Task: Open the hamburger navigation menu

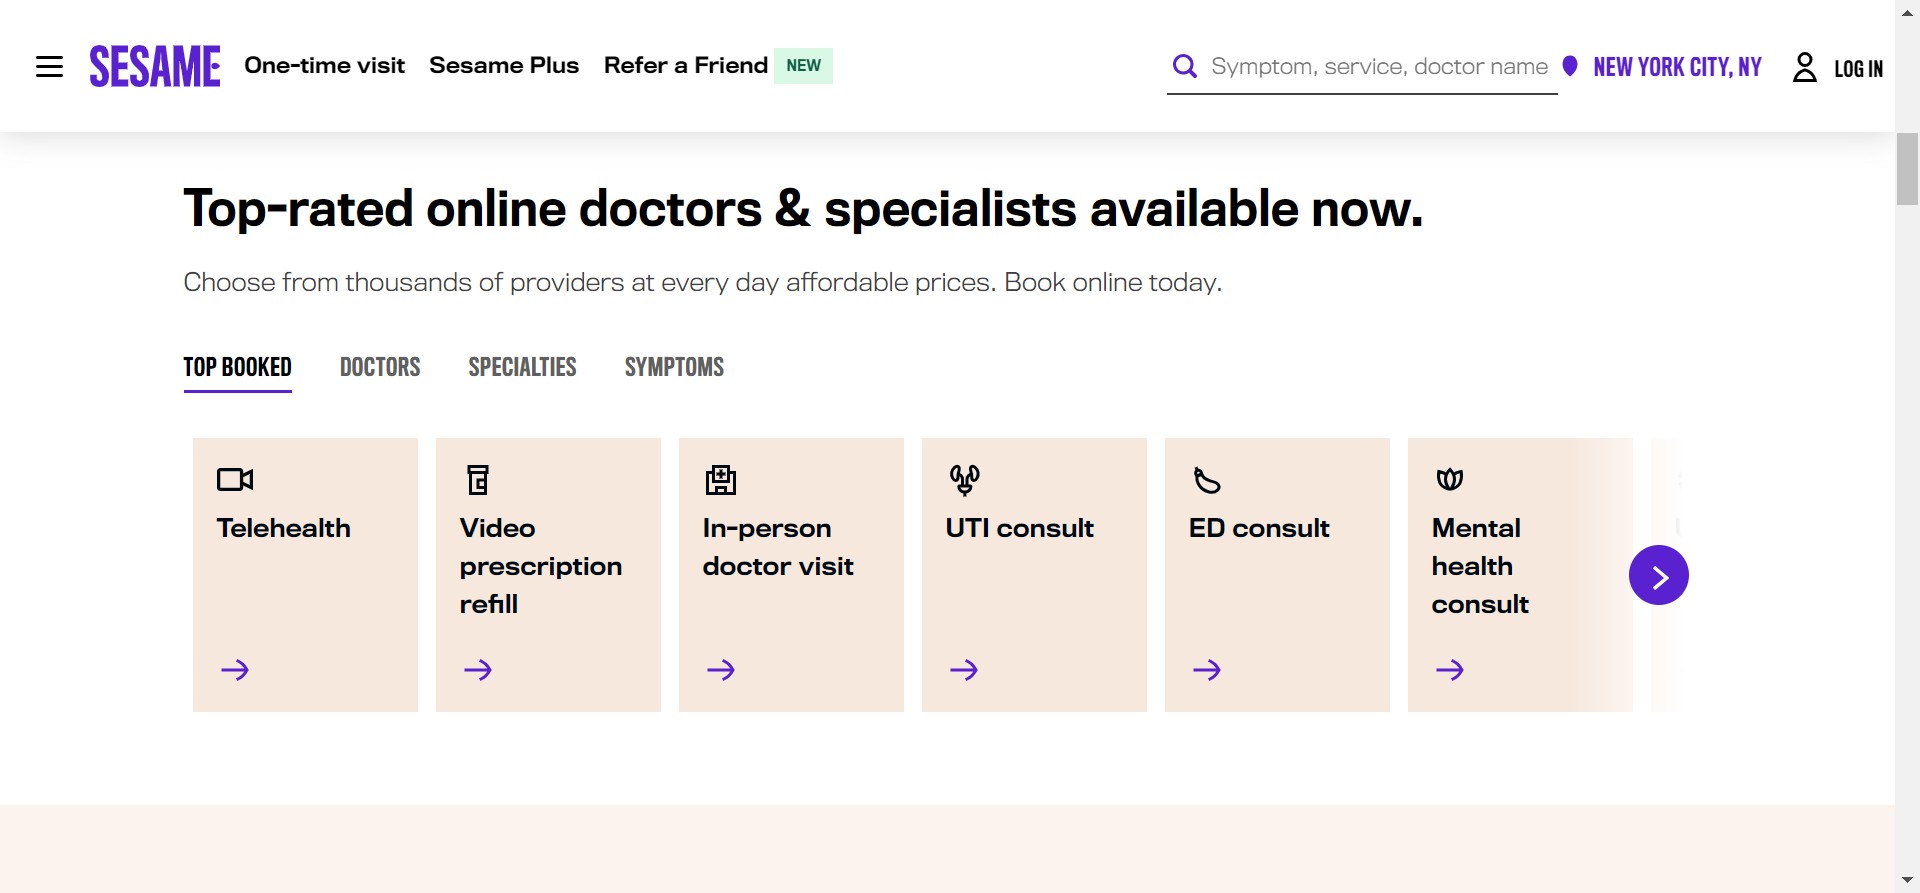Action: click(x=49, y=67)
